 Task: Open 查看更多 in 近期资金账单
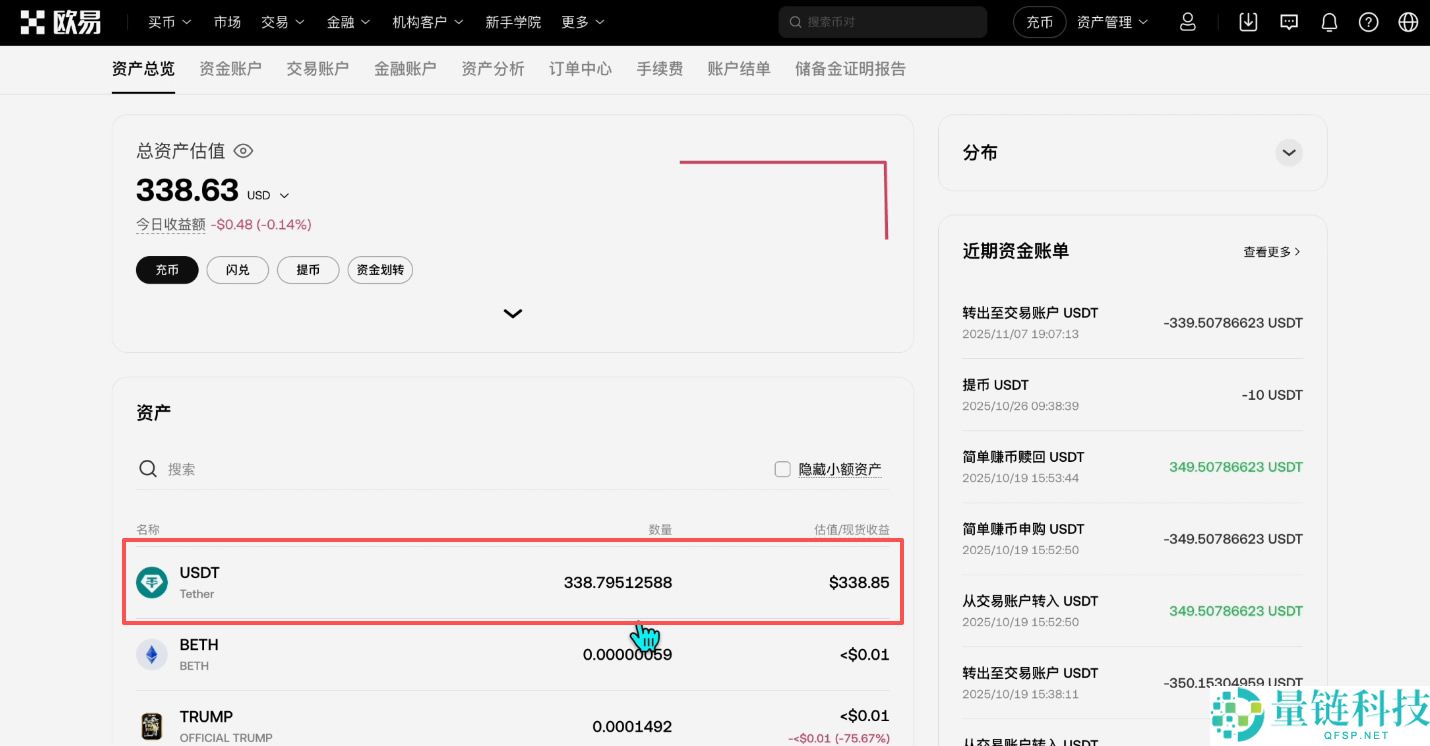click(x=1270, y=251)
